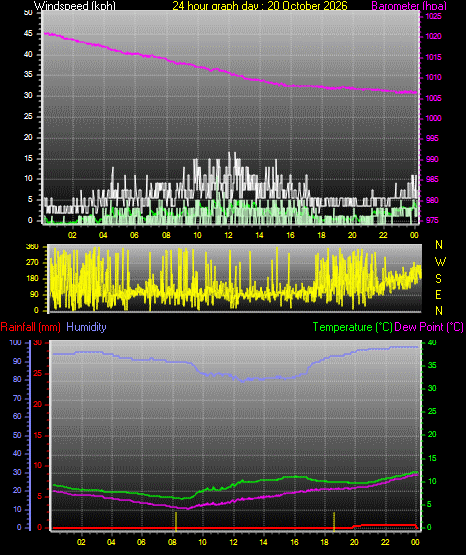Click the "10" hour label under the temperature graph

(x=202, y=542)
